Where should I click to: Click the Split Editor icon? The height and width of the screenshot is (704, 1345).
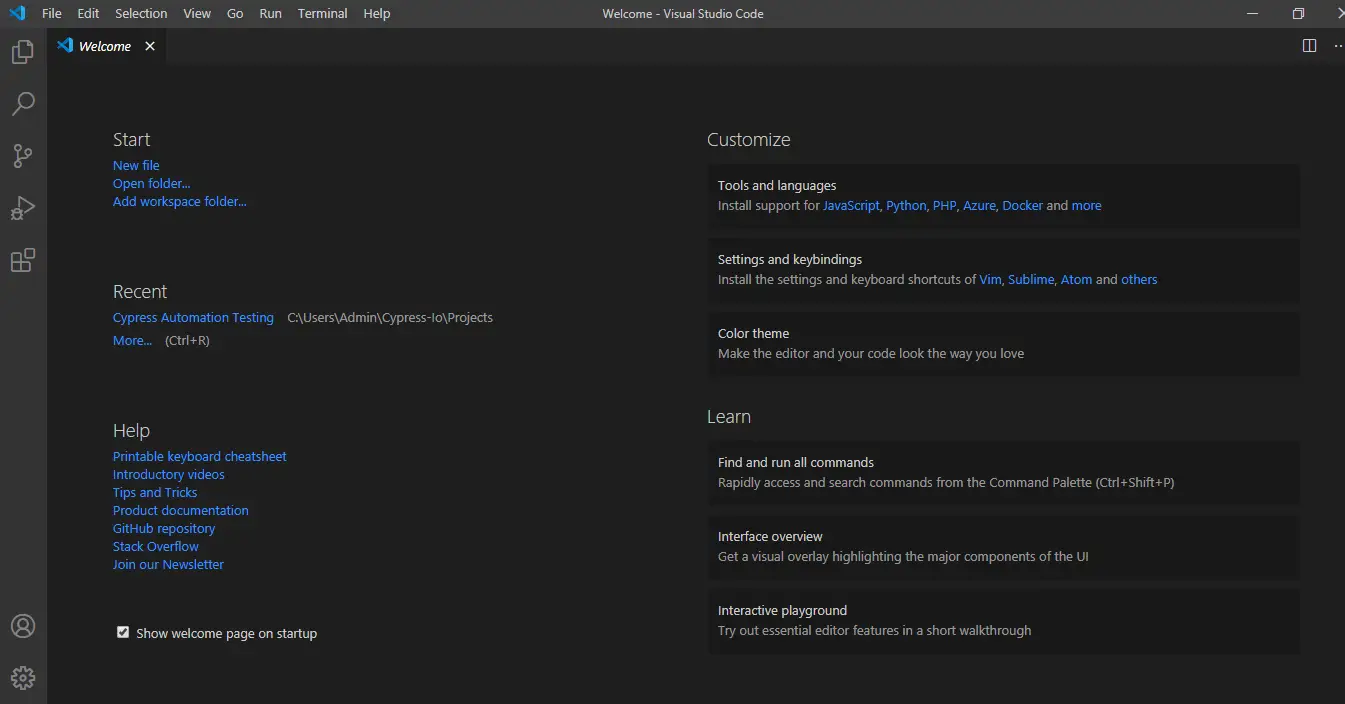click(1310, 45)
